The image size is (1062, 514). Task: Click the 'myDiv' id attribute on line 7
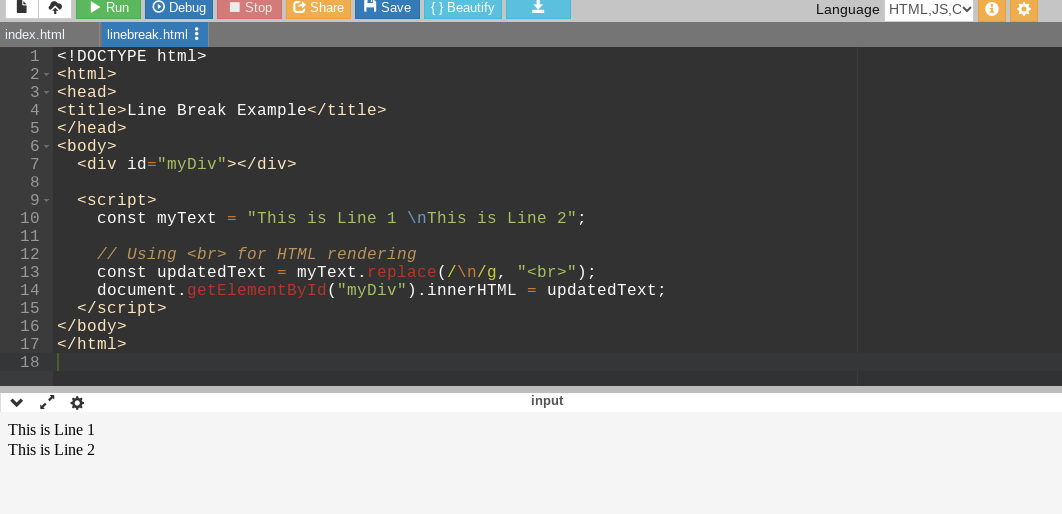192,164
